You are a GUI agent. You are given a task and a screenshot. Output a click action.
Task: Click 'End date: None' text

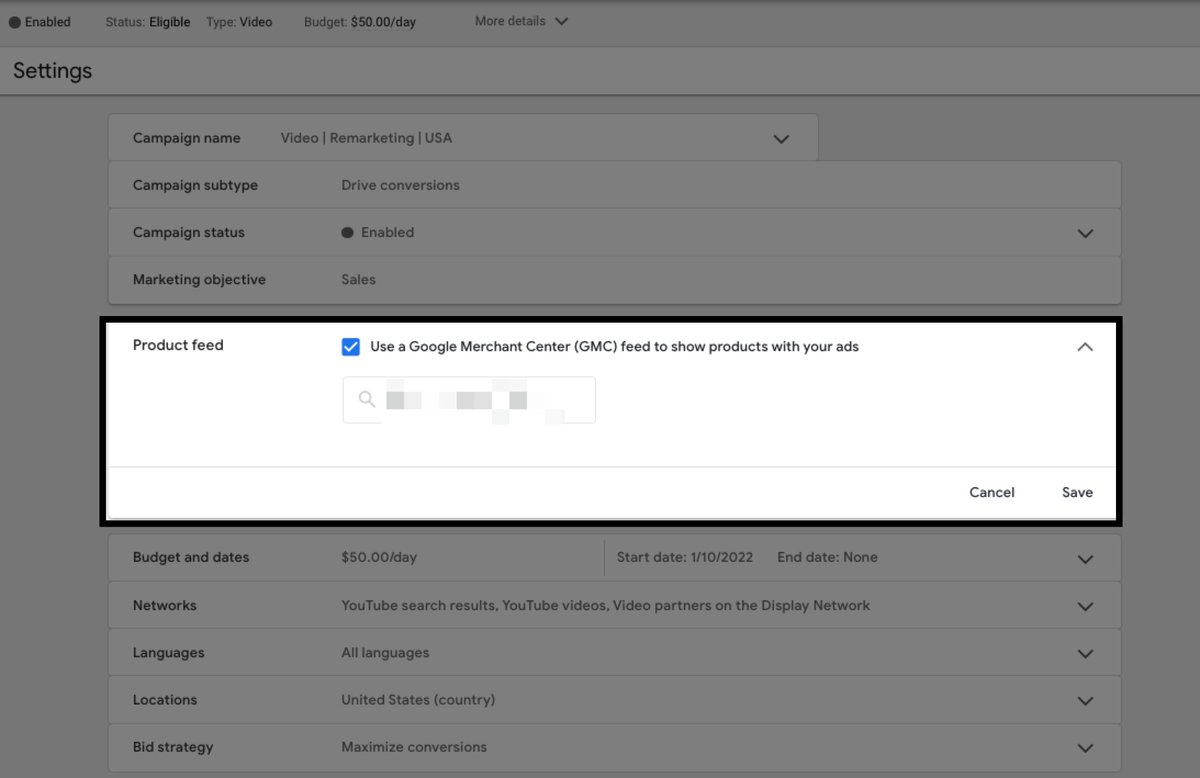[x=827, y=557]
